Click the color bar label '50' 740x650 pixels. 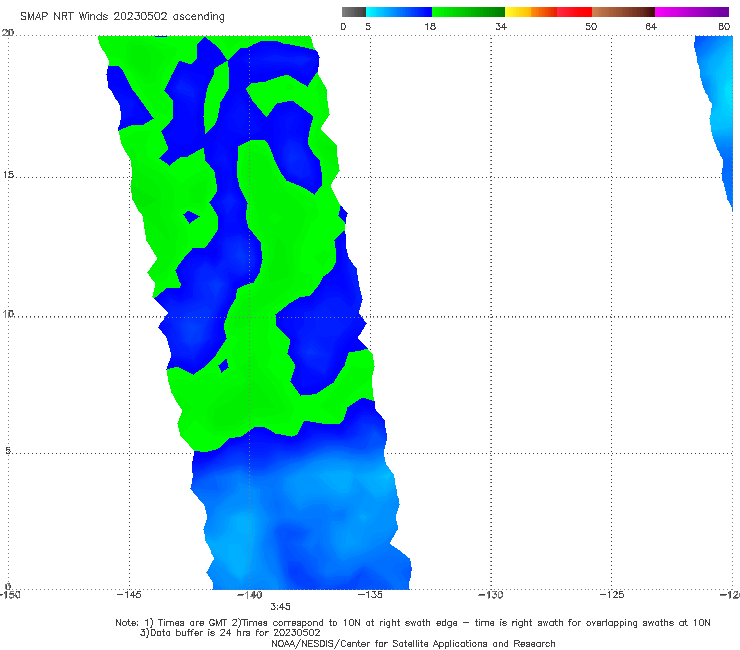tap(591, 26)
